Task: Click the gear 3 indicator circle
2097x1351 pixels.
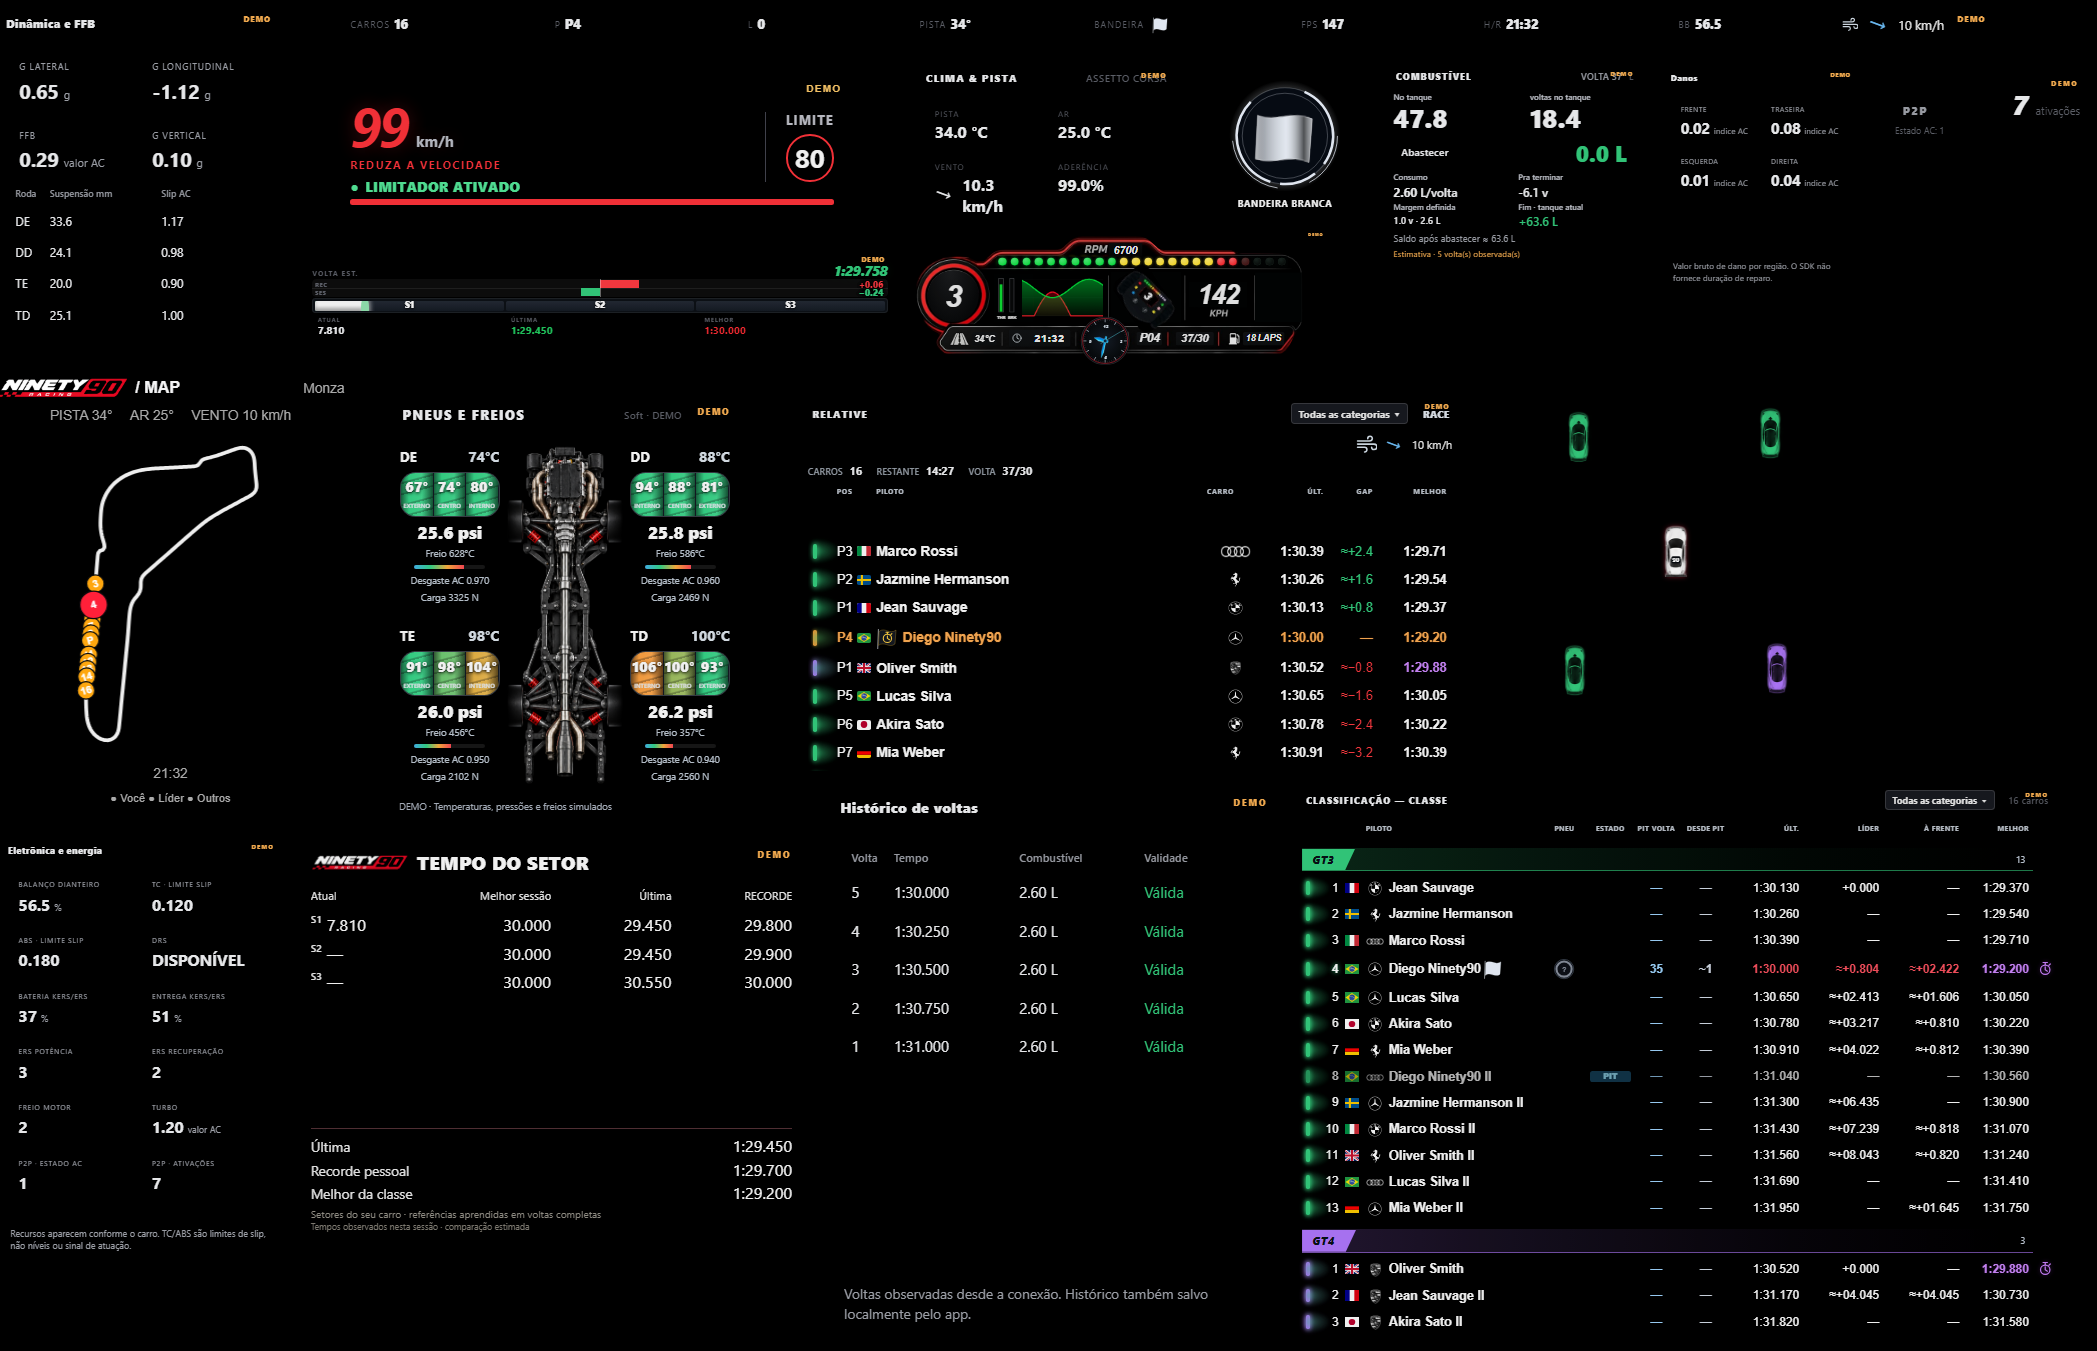Action: click(954, 296)
